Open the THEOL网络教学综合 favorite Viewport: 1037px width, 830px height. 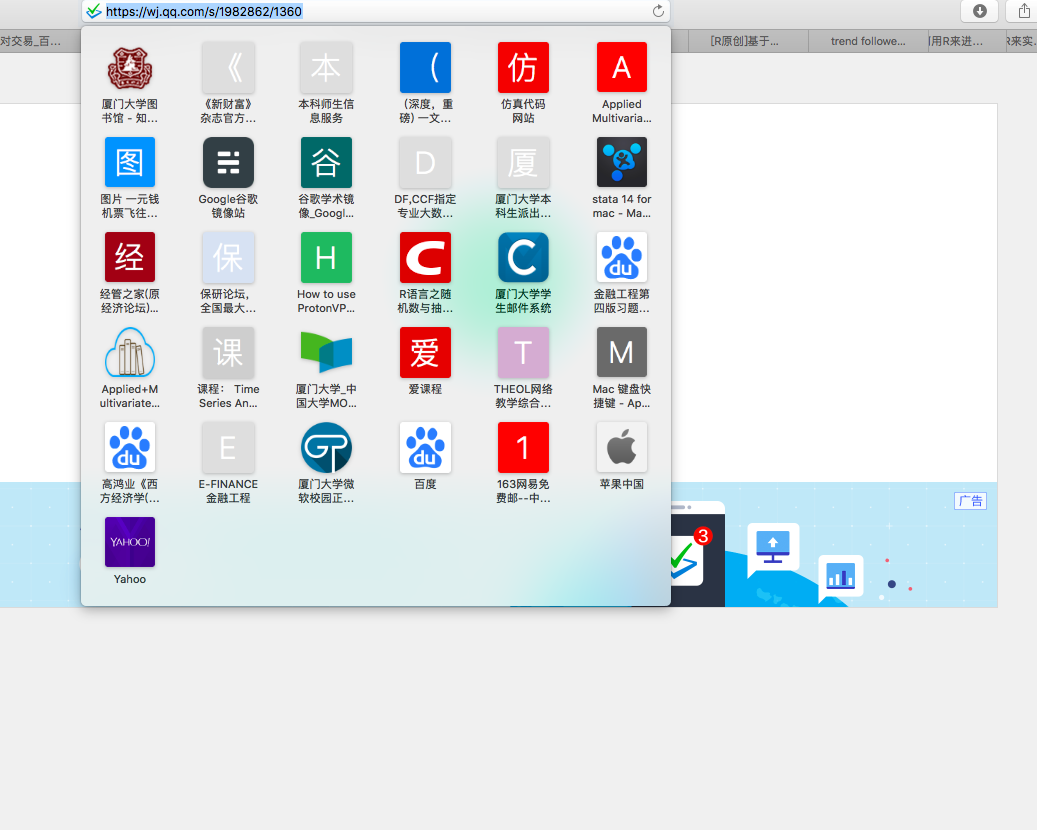pos(523,368)
